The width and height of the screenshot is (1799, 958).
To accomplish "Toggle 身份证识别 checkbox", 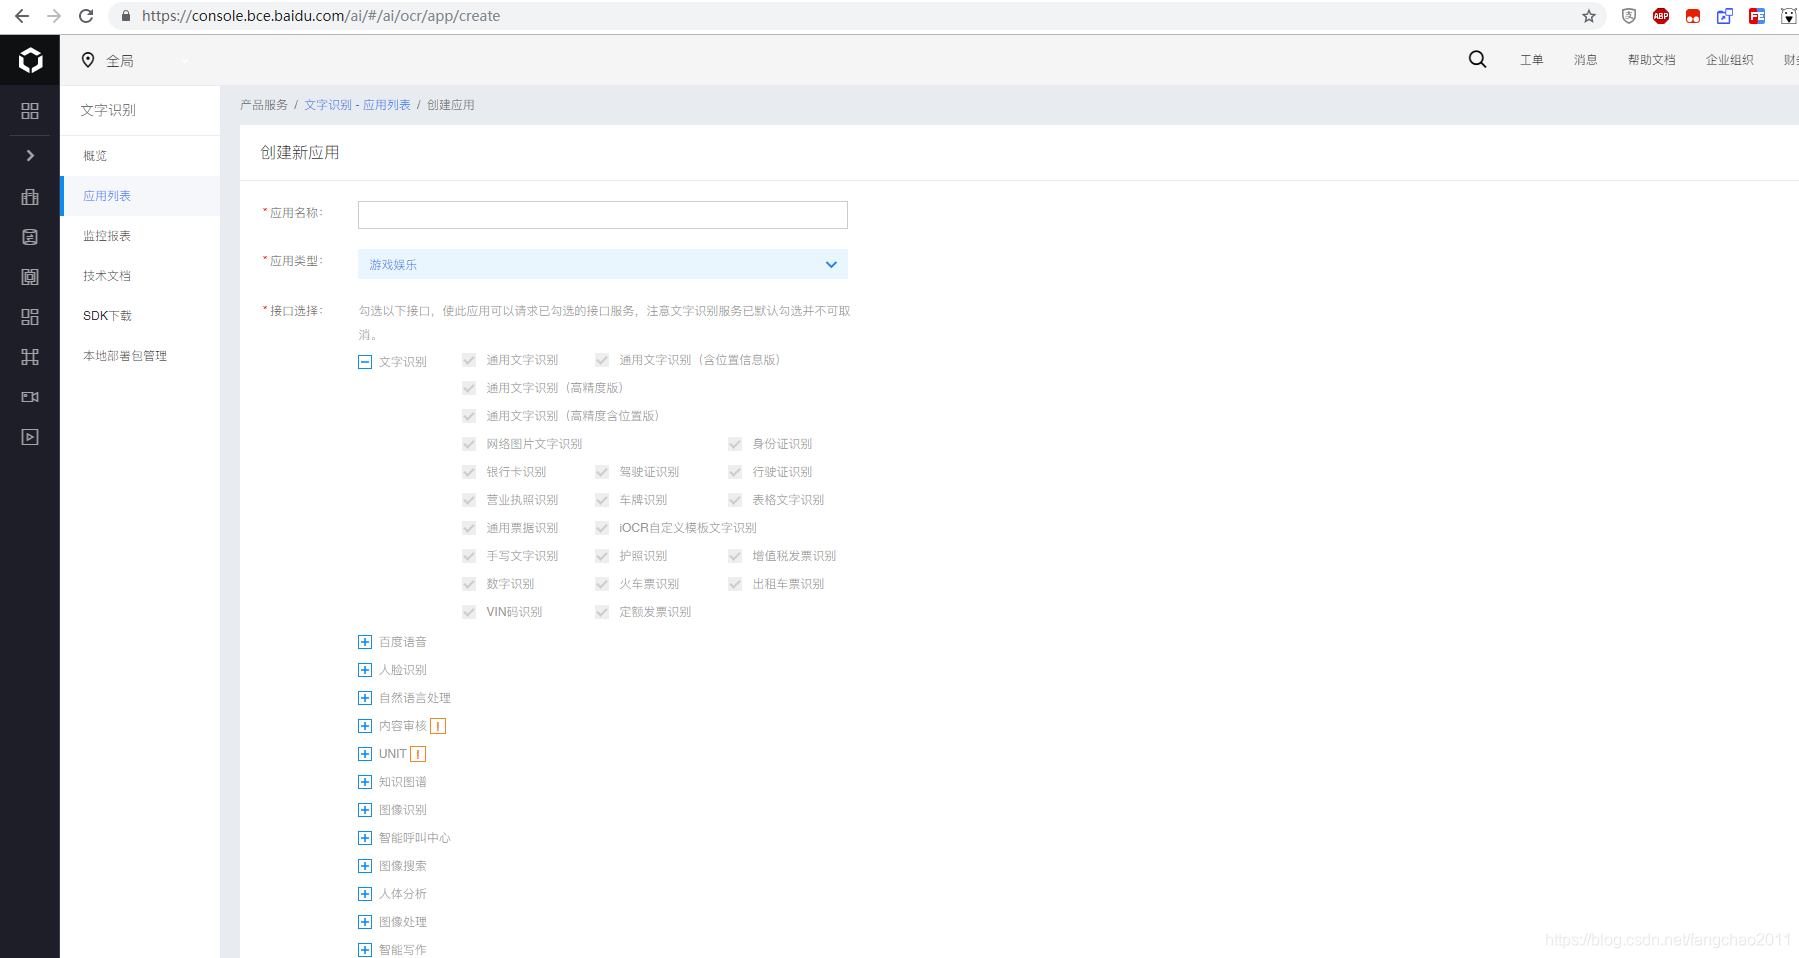I will point(735,444).
